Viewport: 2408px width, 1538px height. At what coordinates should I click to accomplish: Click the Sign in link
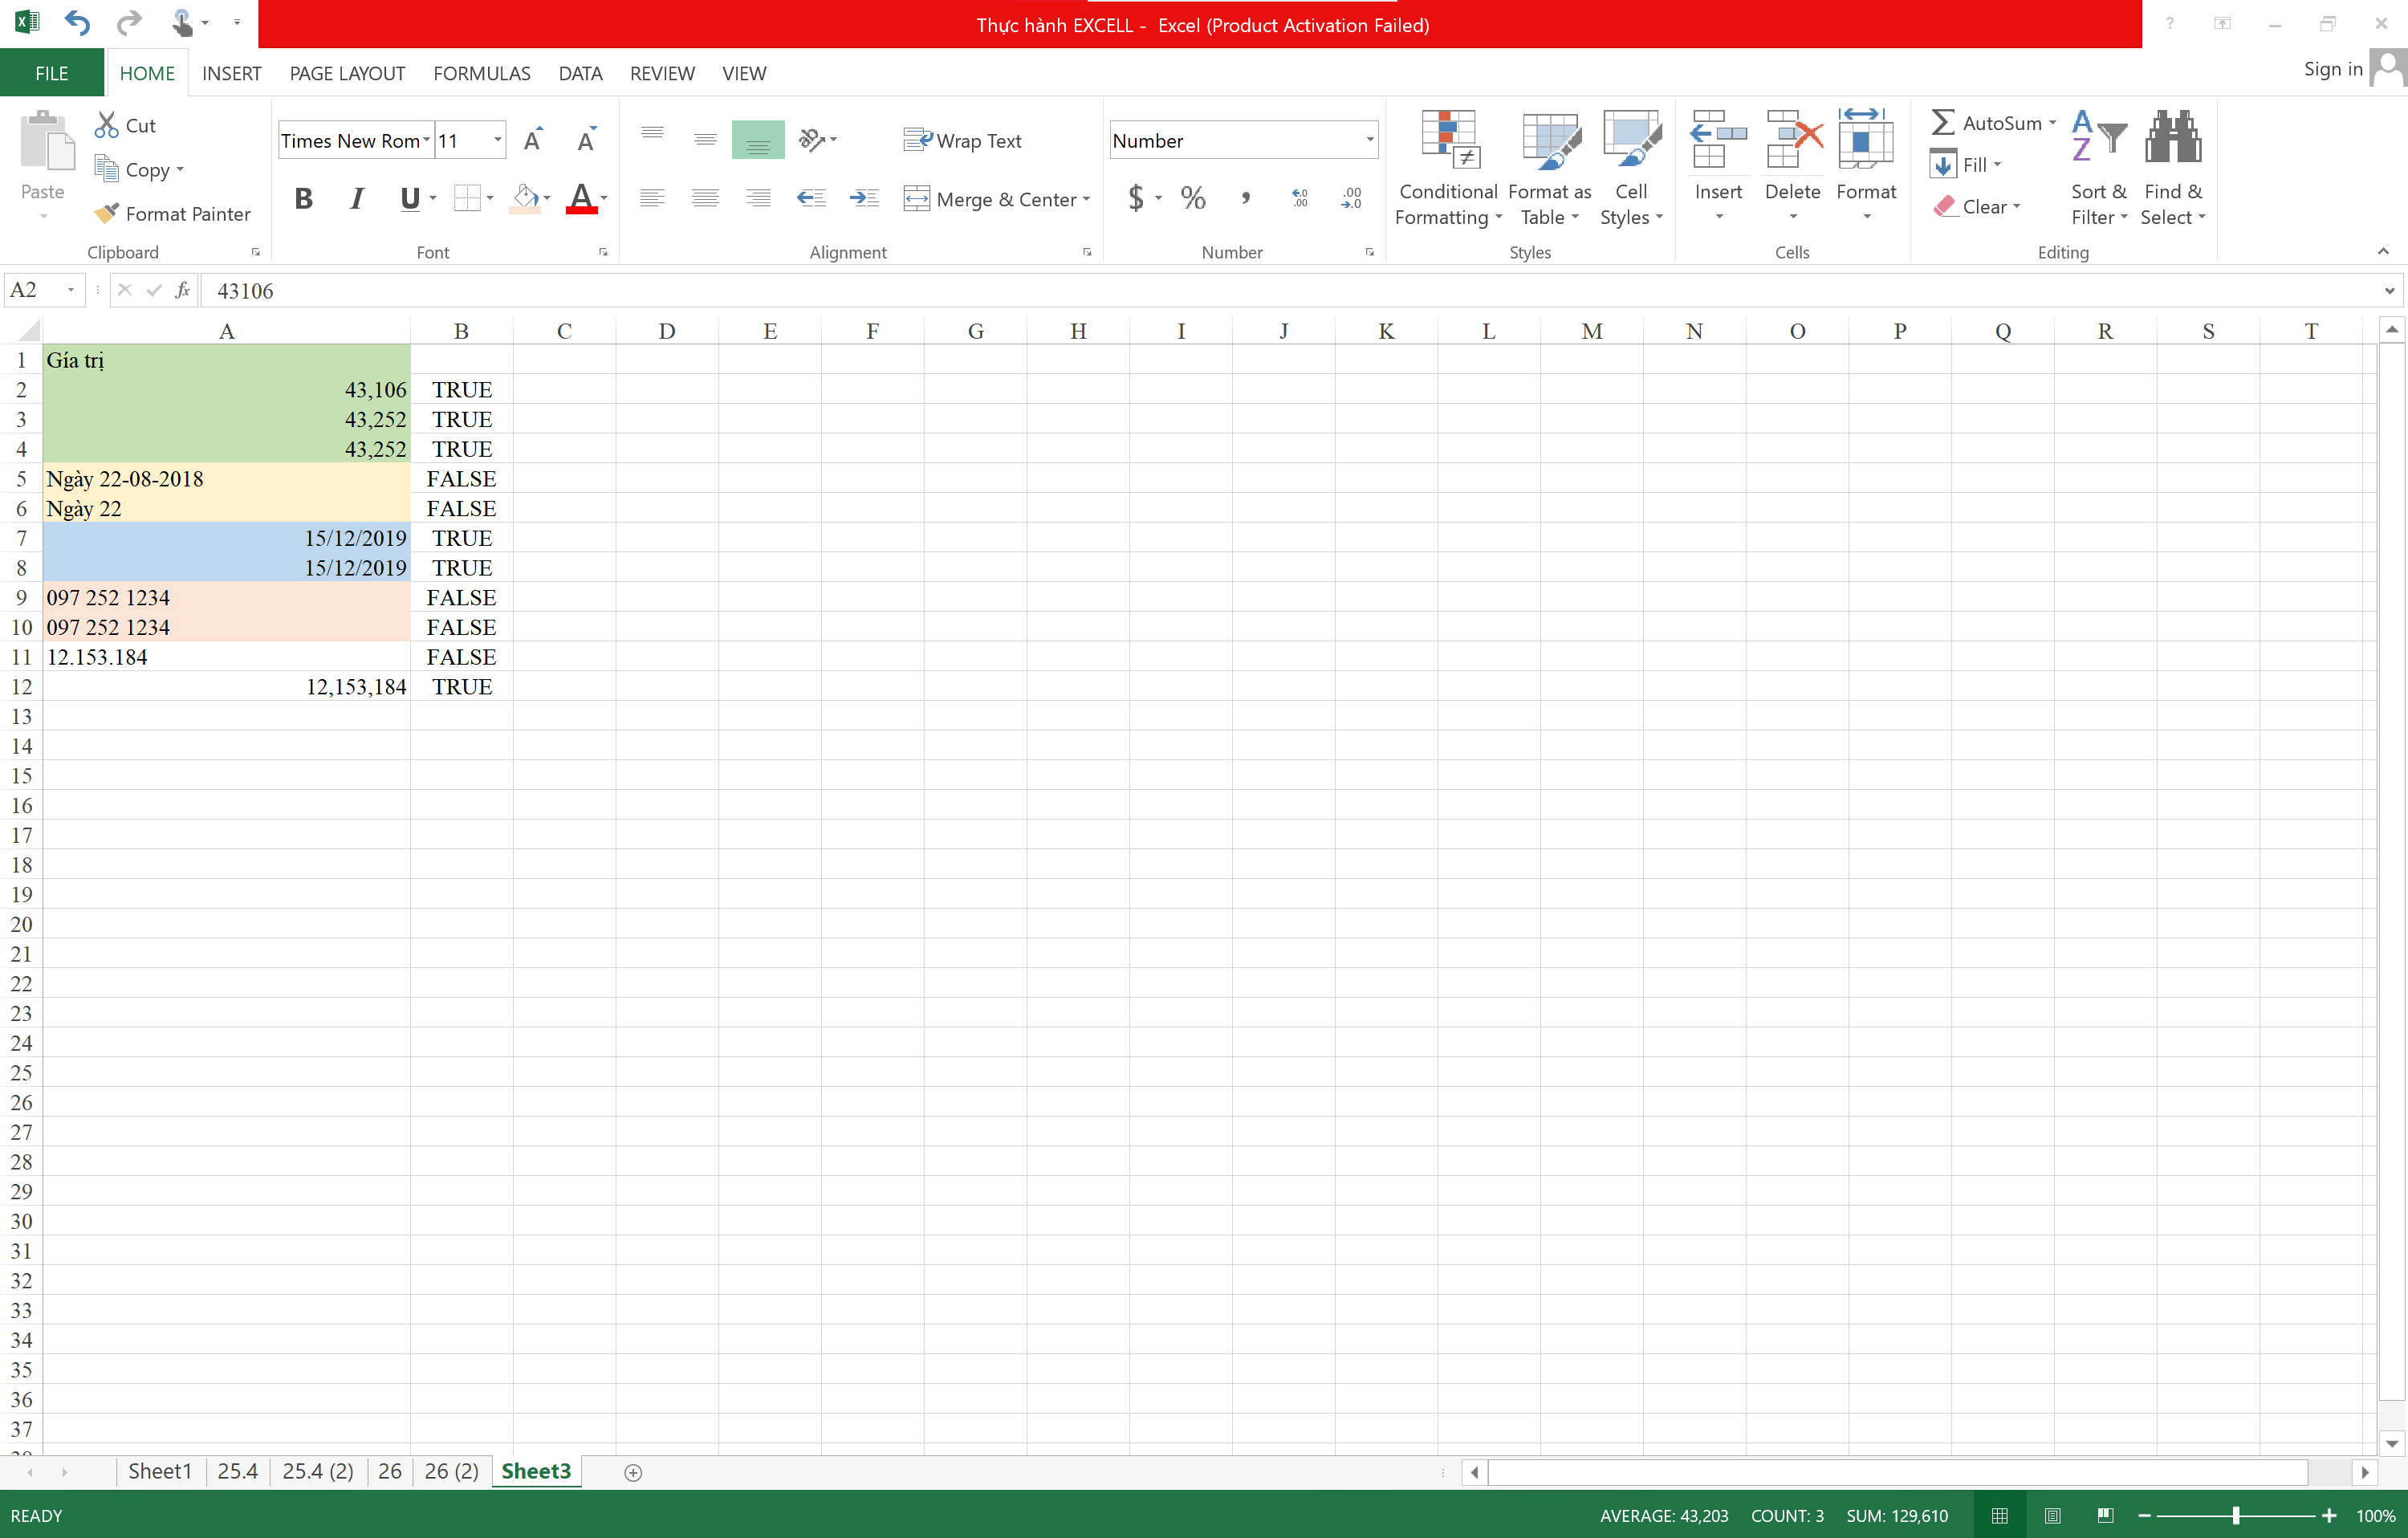2332,69
